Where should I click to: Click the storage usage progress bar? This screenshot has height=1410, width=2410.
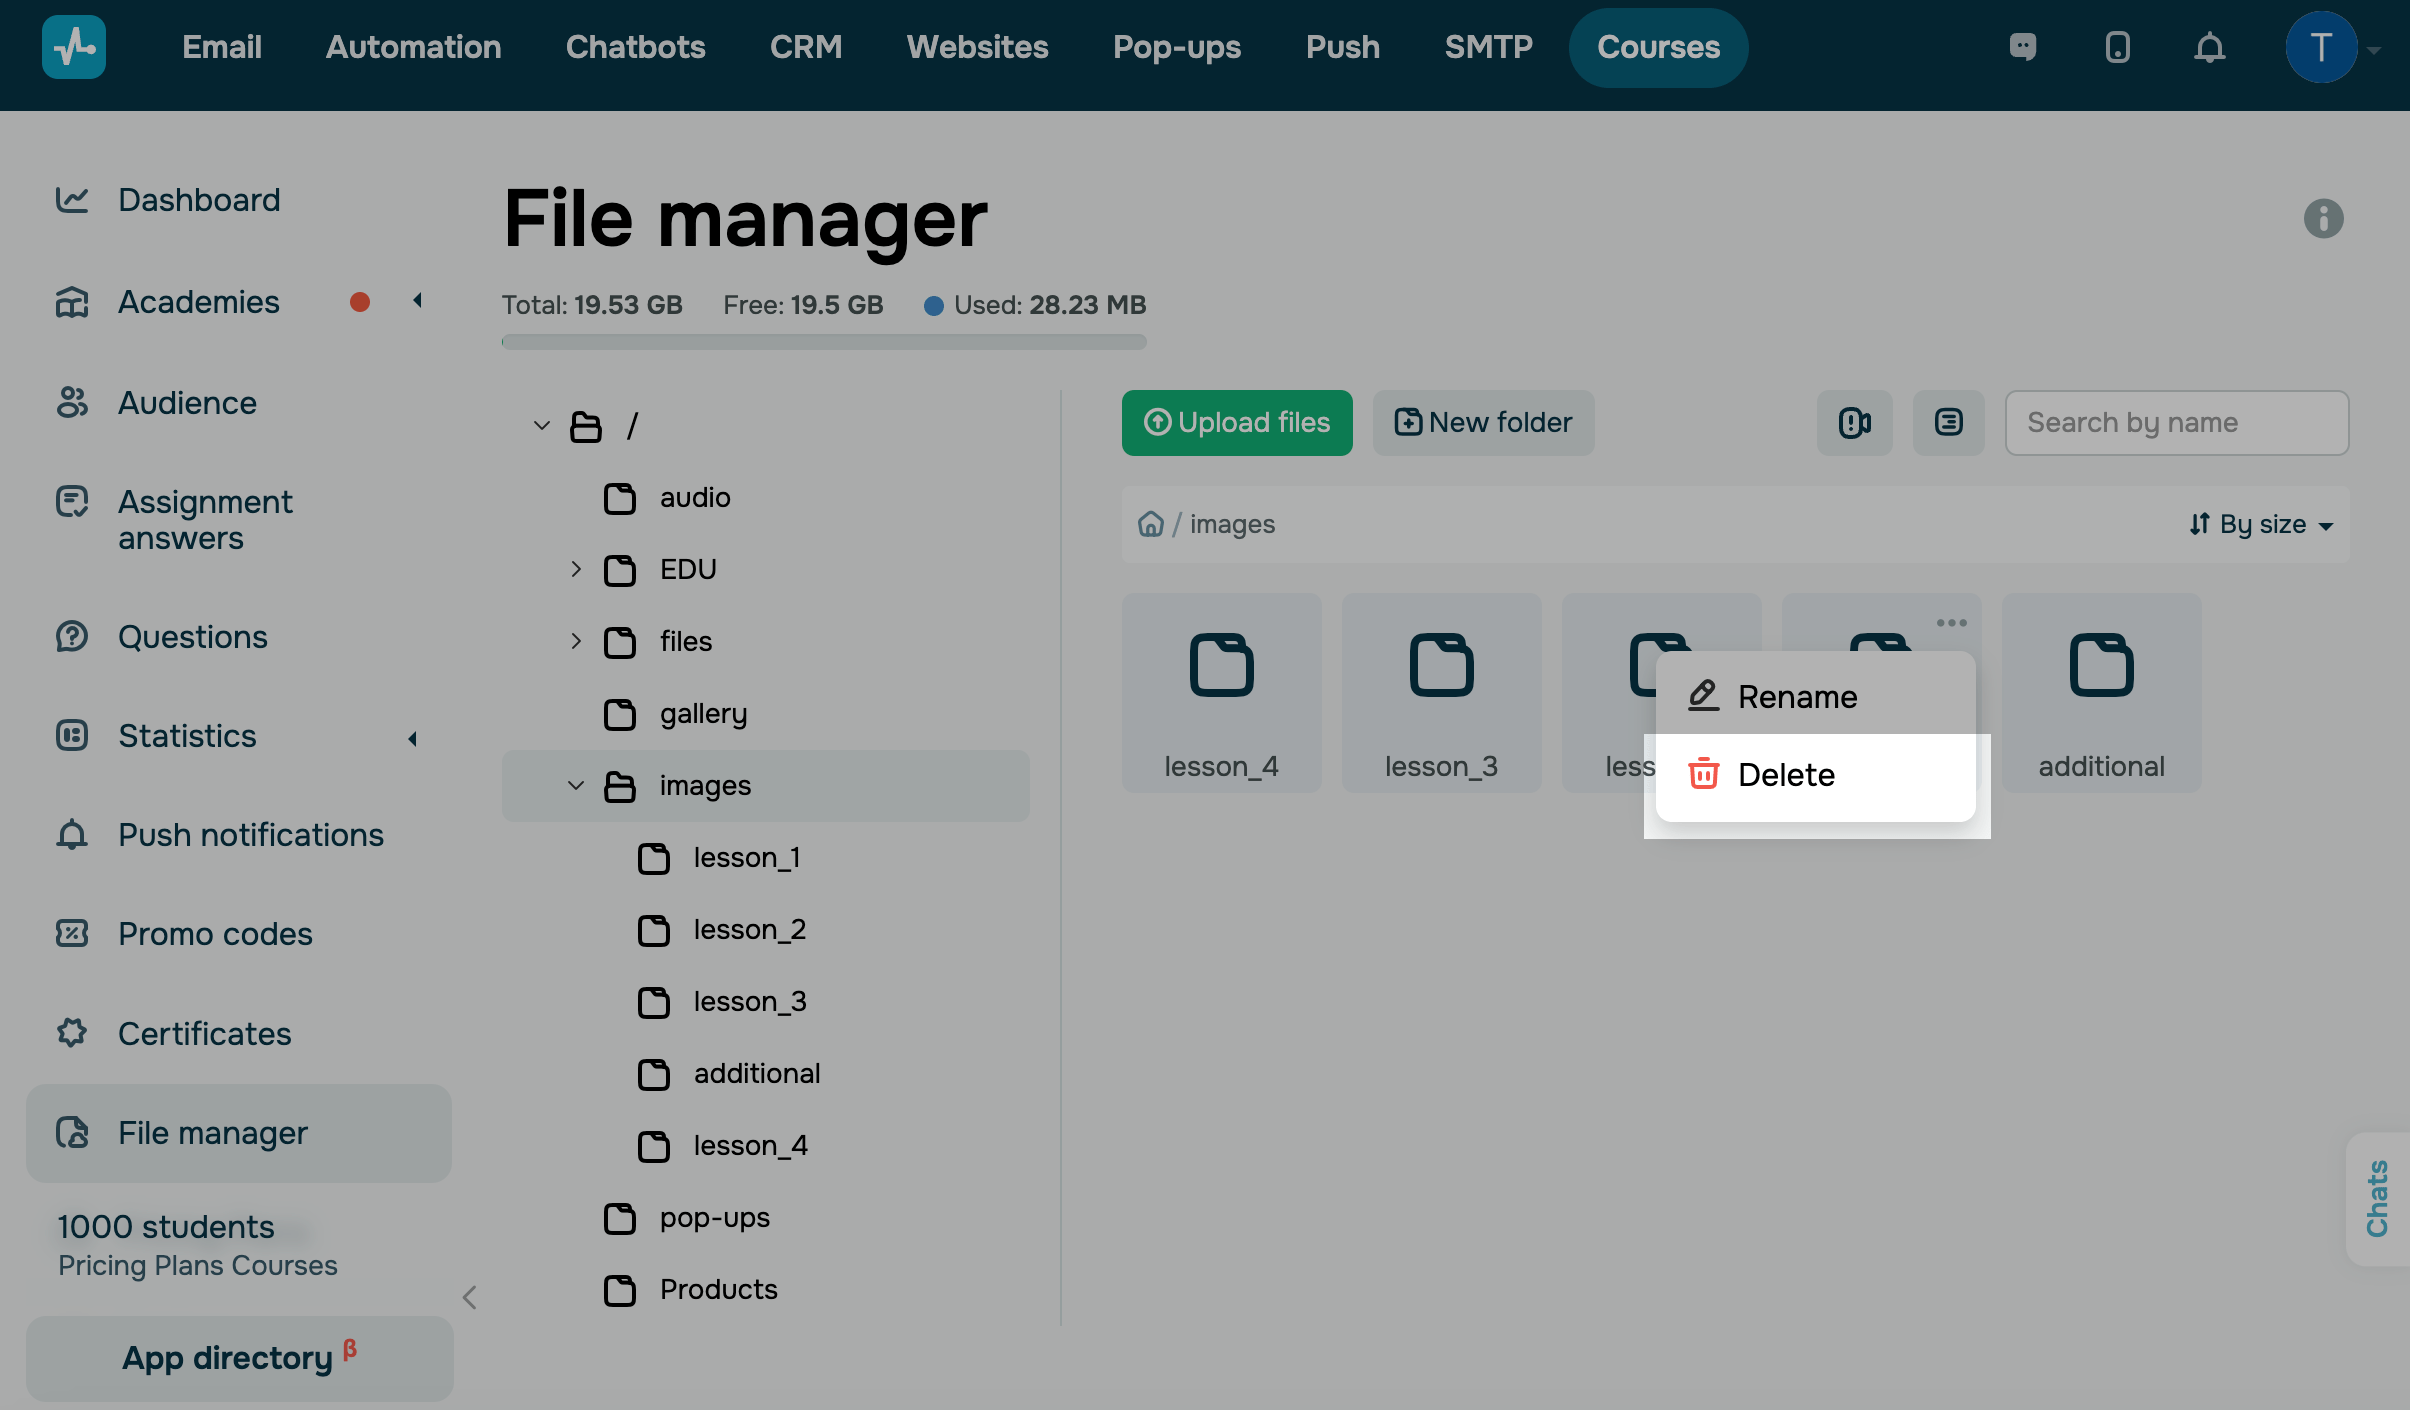point(824,342)
